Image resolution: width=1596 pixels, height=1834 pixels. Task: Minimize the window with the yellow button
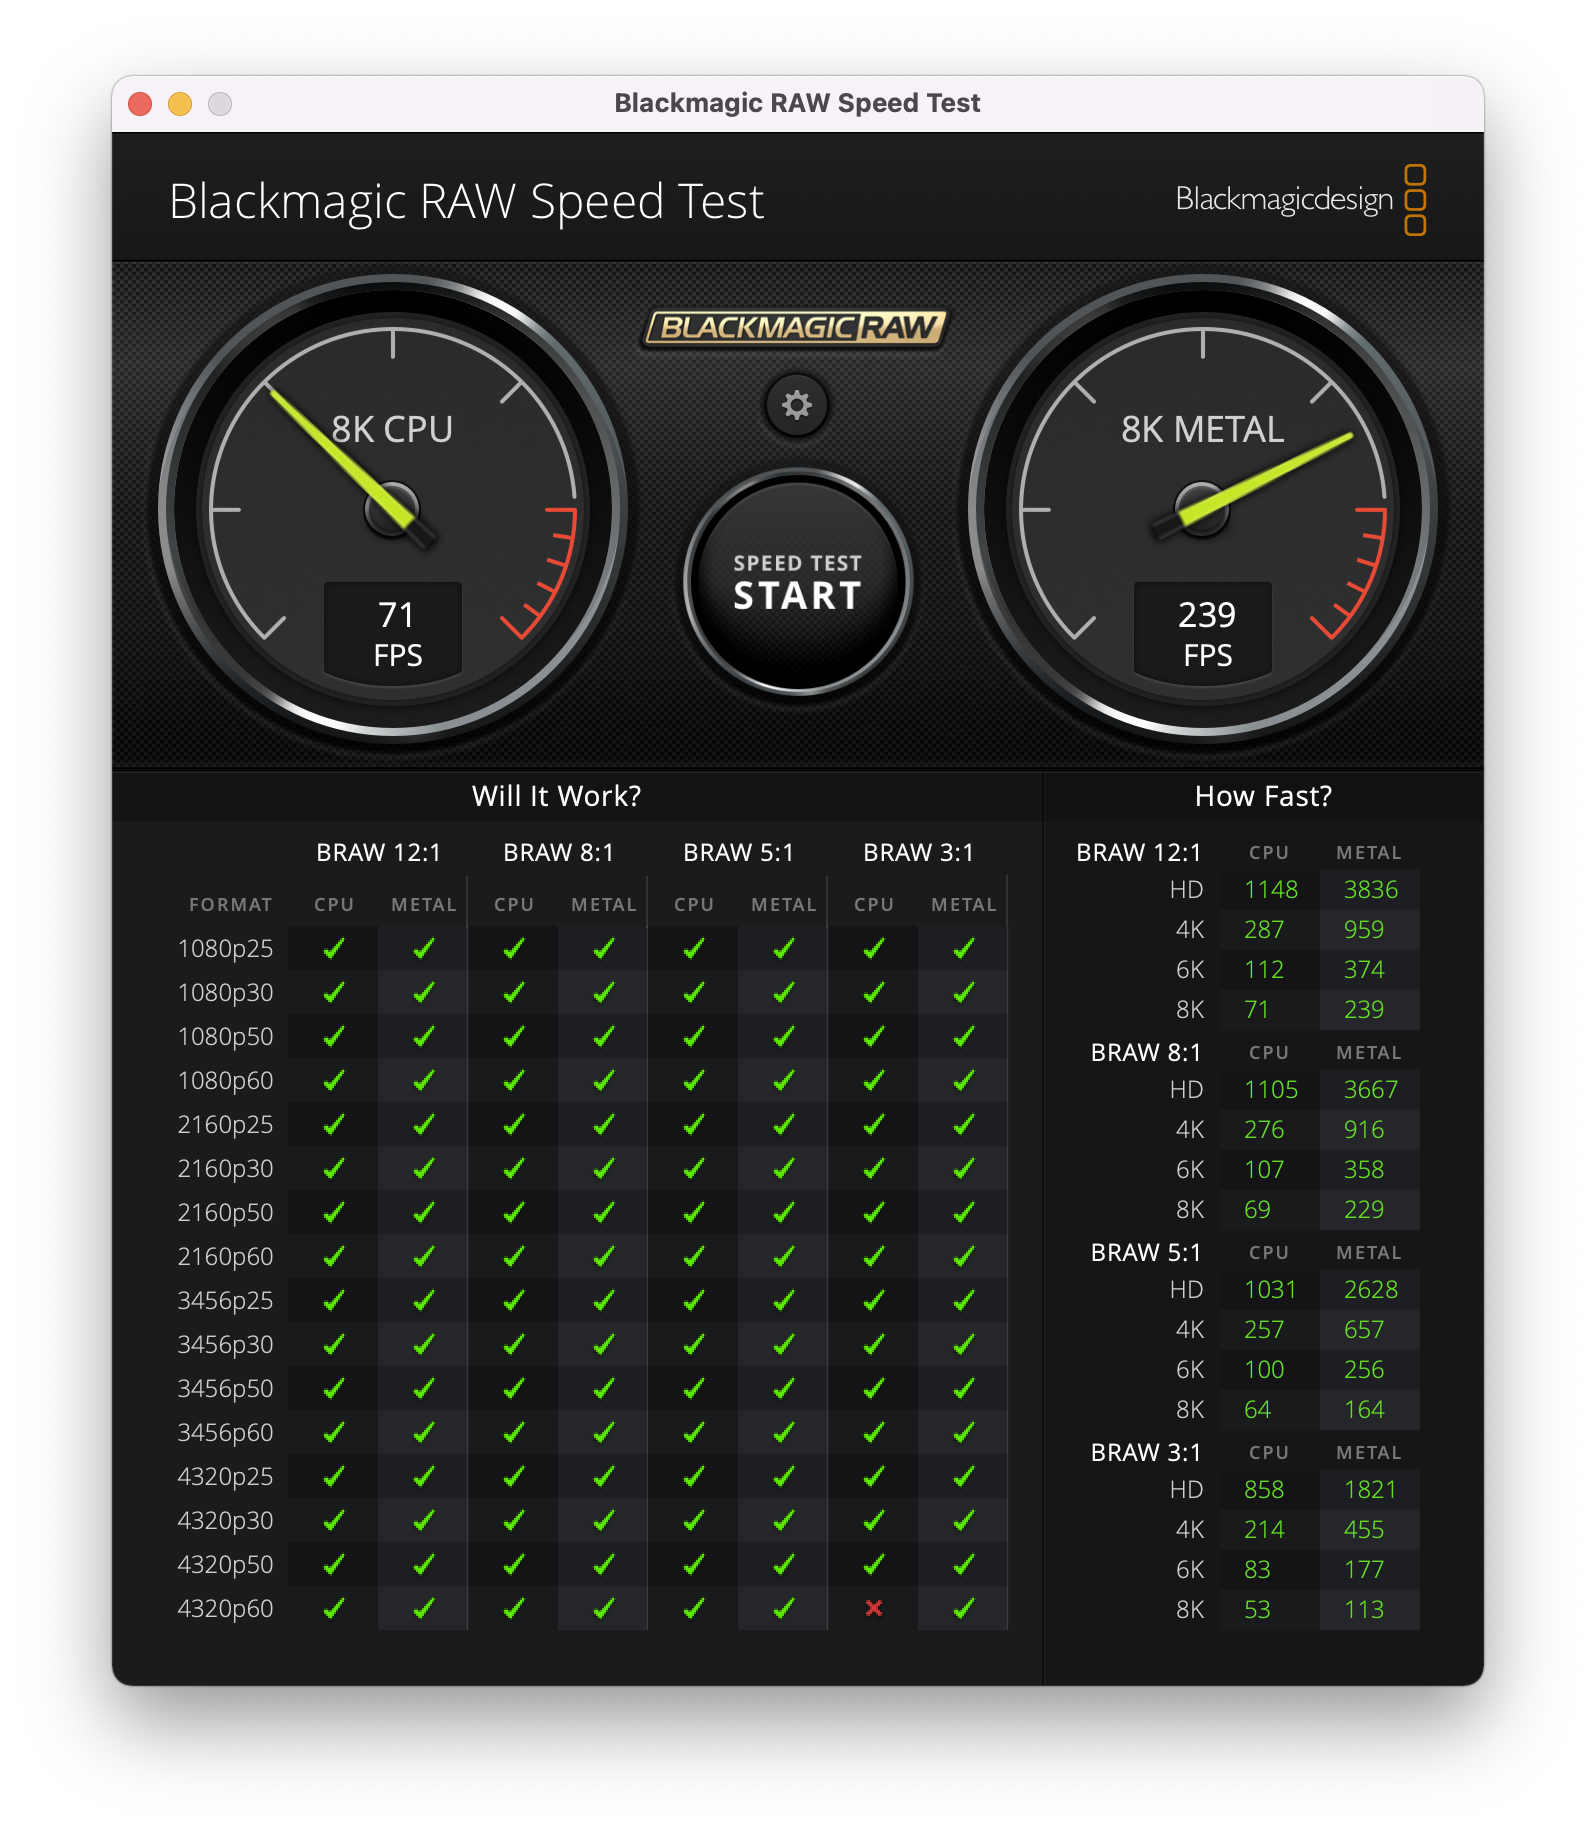pos(180,104)
